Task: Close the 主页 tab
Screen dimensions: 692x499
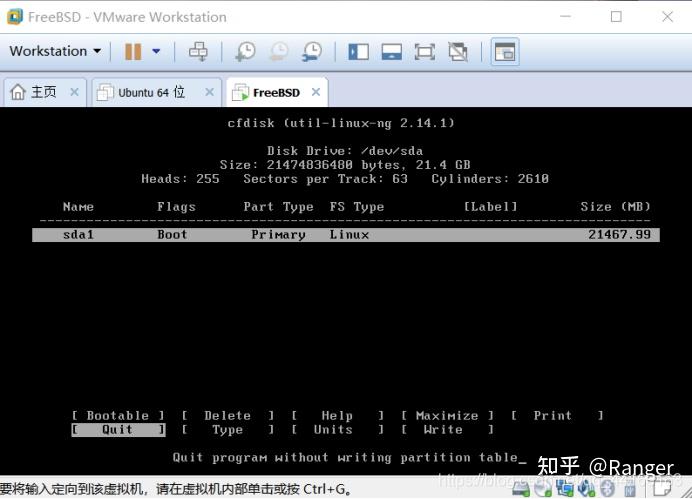Action: tap(74, 92)
